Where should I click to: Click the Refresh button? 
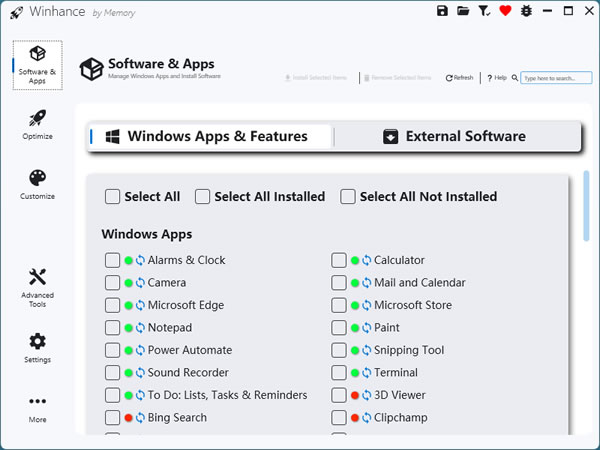point(460,77)
